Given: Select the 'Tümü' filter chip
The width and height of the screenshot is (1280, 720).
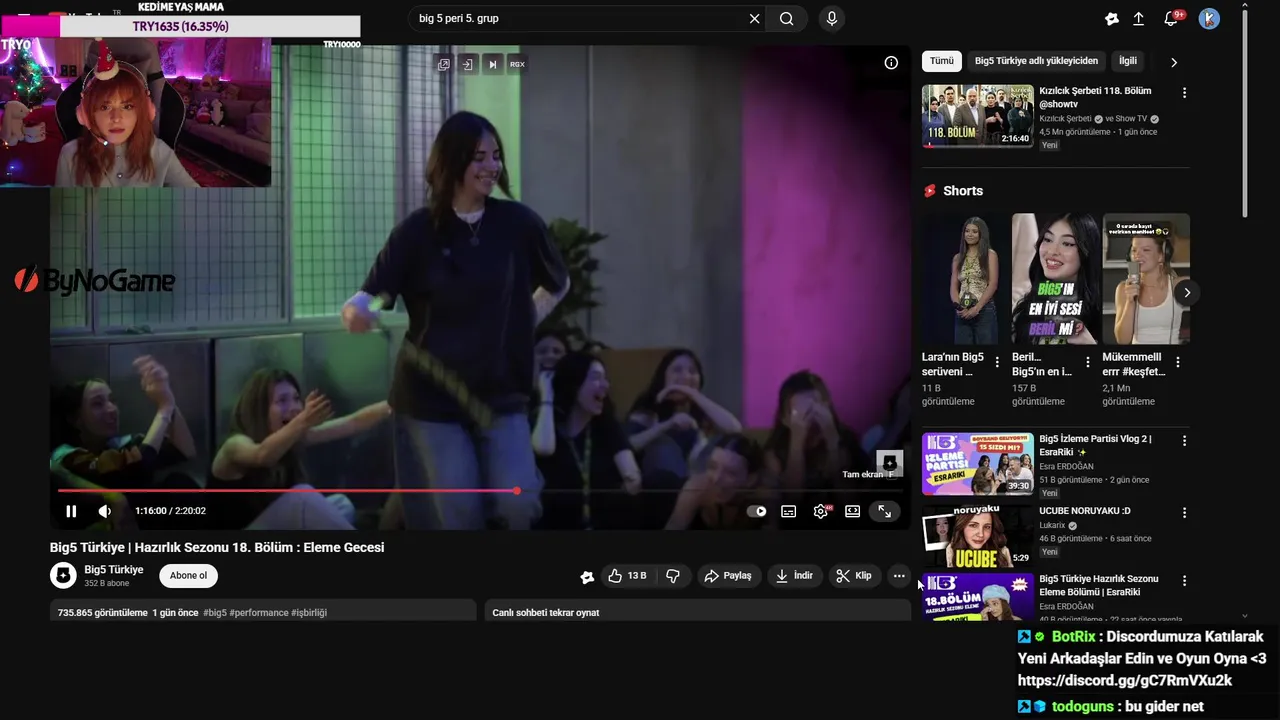Looking at the screenshot, I should (942, 61).
